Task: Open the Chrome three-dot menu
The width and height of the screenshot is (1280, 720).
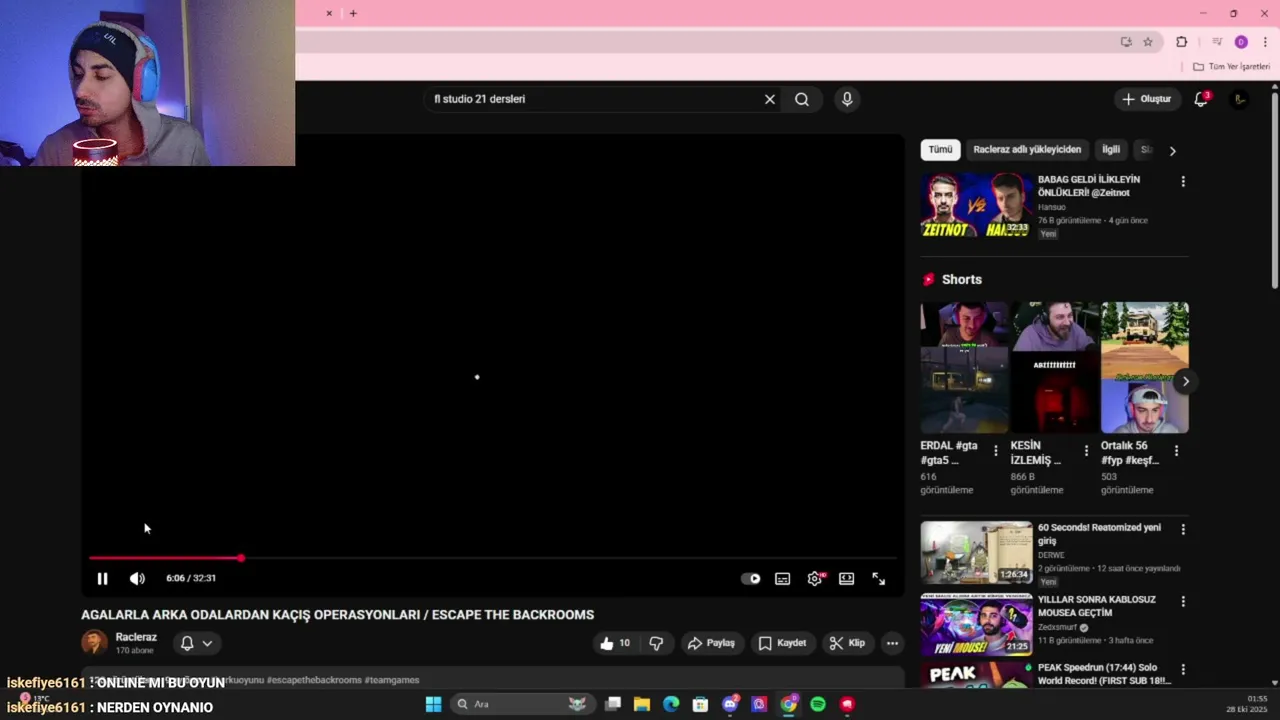Action: click(x=1265, y=42)
